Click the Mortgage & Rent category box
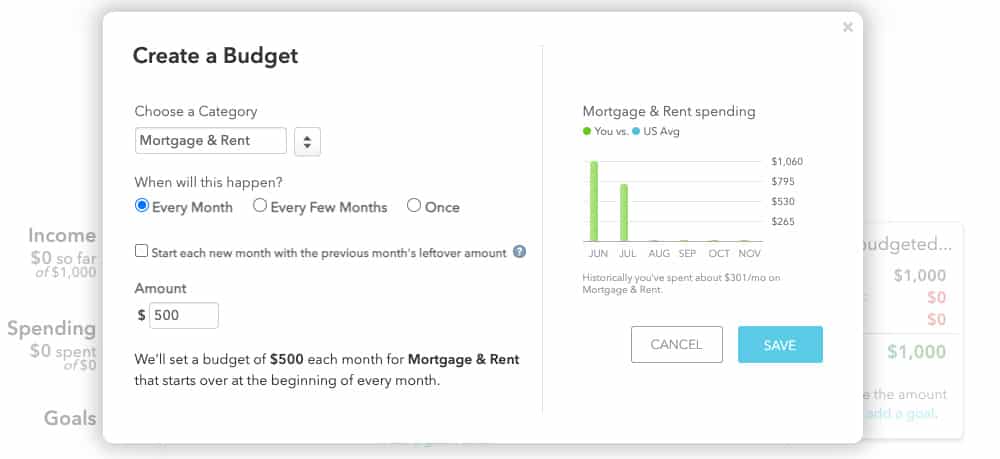This screenshot has width=1000, height=459. coord(211,141)
